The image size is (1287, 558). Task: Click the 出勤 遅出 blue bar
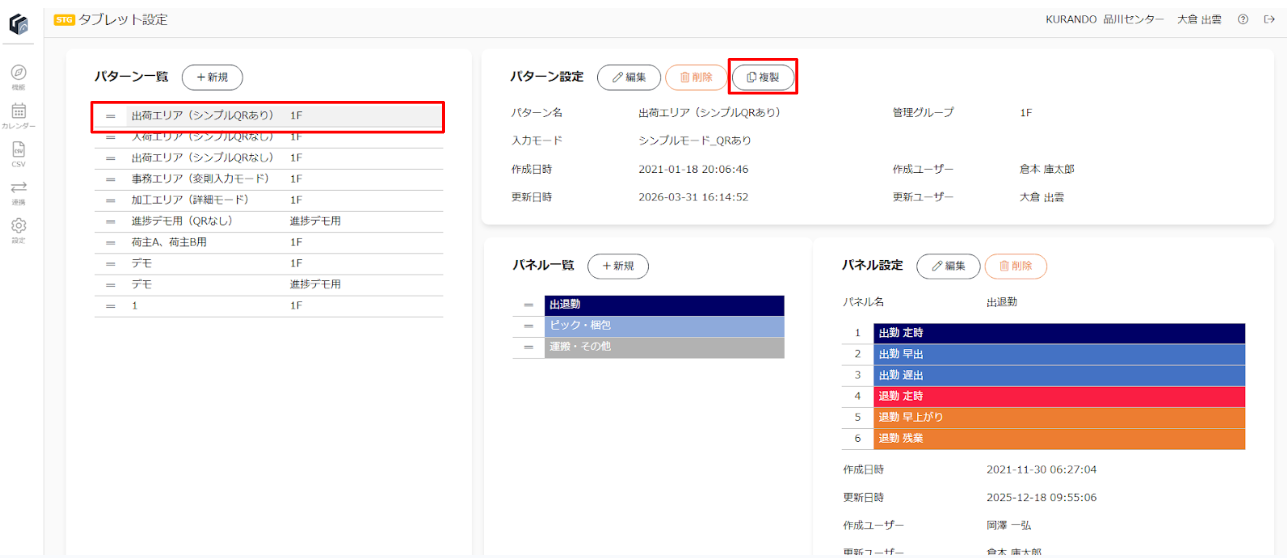click(1059, 375)
